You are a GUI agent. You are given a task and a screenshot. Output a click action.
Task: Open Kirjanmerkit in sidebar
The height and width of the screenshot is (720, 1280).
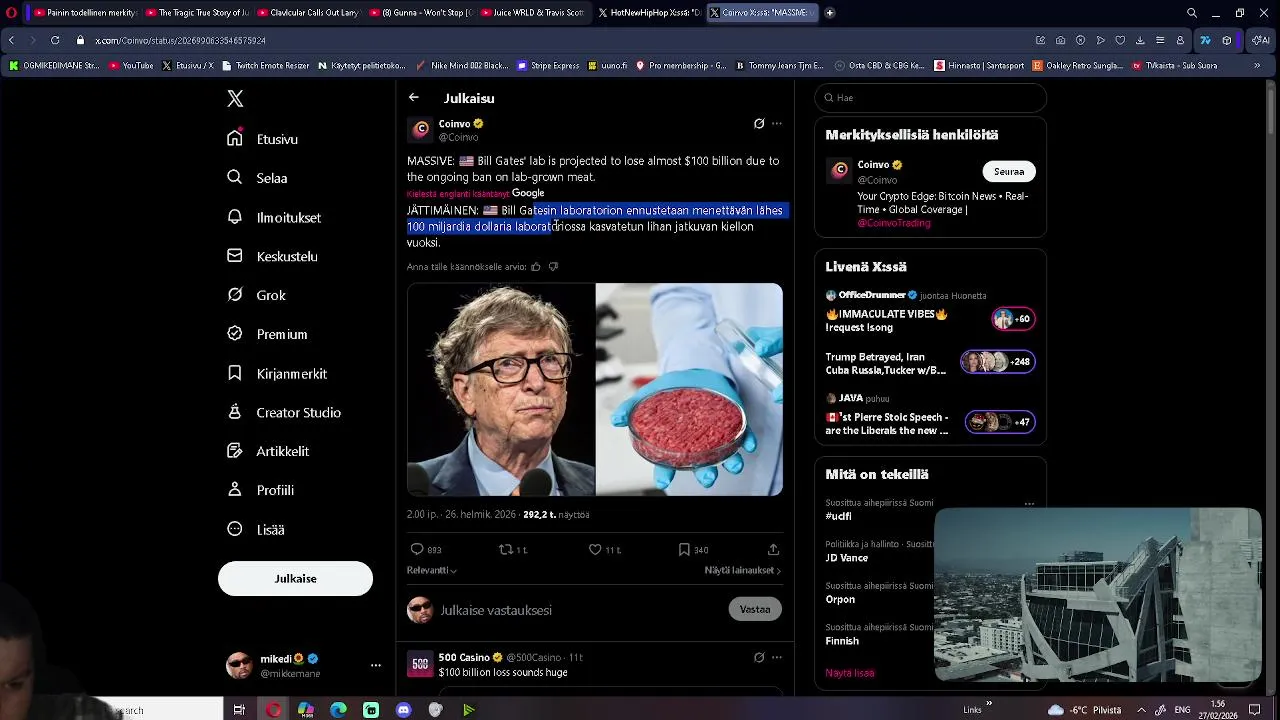(278, 373)
